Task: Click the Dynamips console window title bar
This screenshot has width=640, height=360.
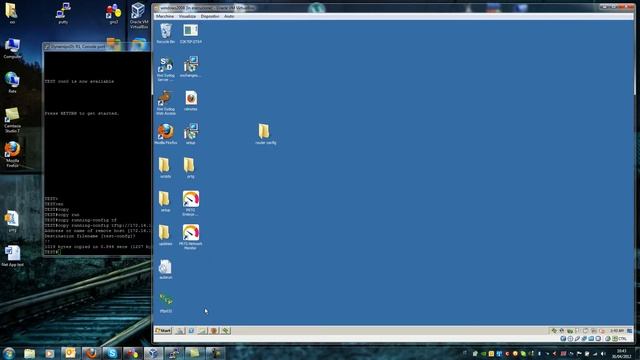Action: point(97,47)
